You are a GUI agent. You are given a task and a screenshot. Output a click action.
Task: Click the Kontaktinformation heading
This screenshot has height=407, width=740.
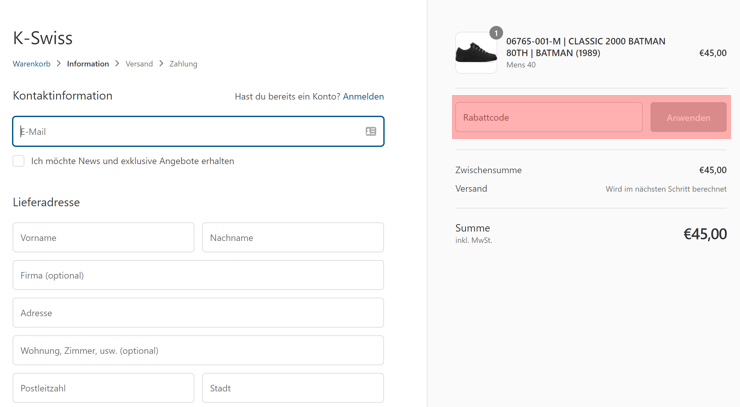pyautogui.click(x=63, y=96)
